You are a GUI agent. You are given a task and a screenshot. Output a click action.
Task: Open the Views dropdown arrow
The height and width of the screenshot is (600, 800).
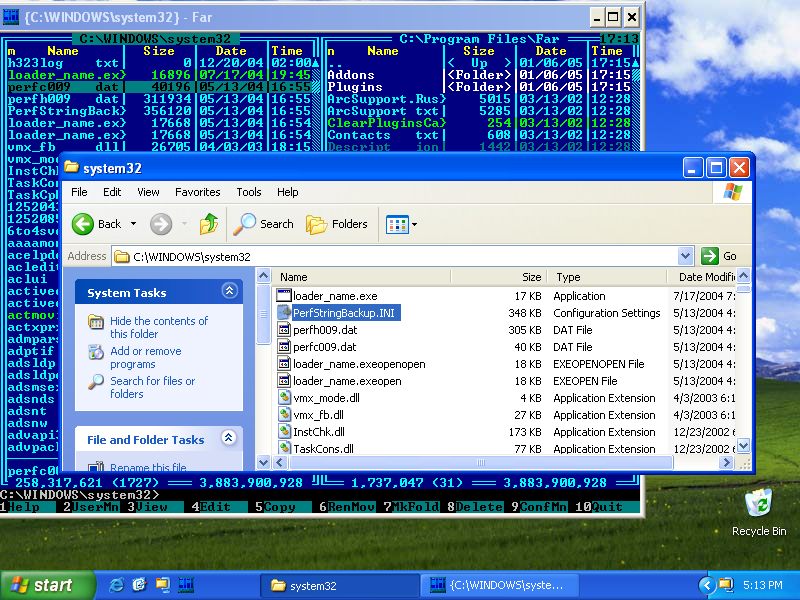(x=414, y=224)
